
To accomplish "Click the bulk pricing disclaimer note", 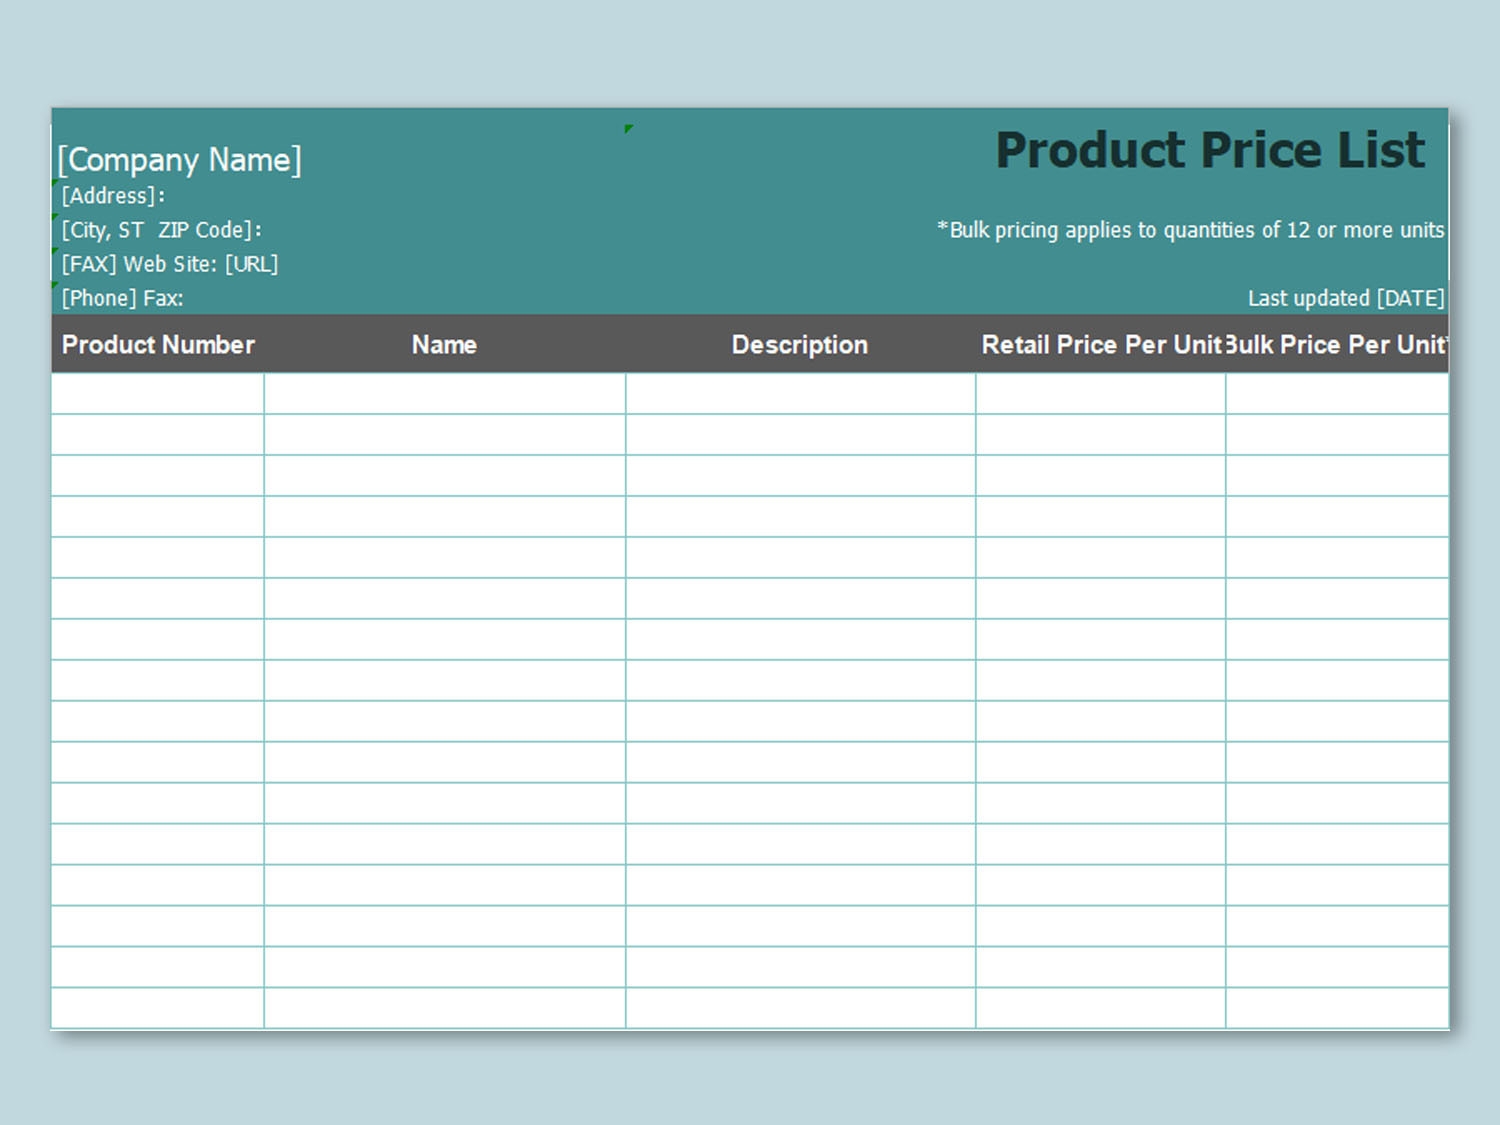I will click(x=1190, y=229).
